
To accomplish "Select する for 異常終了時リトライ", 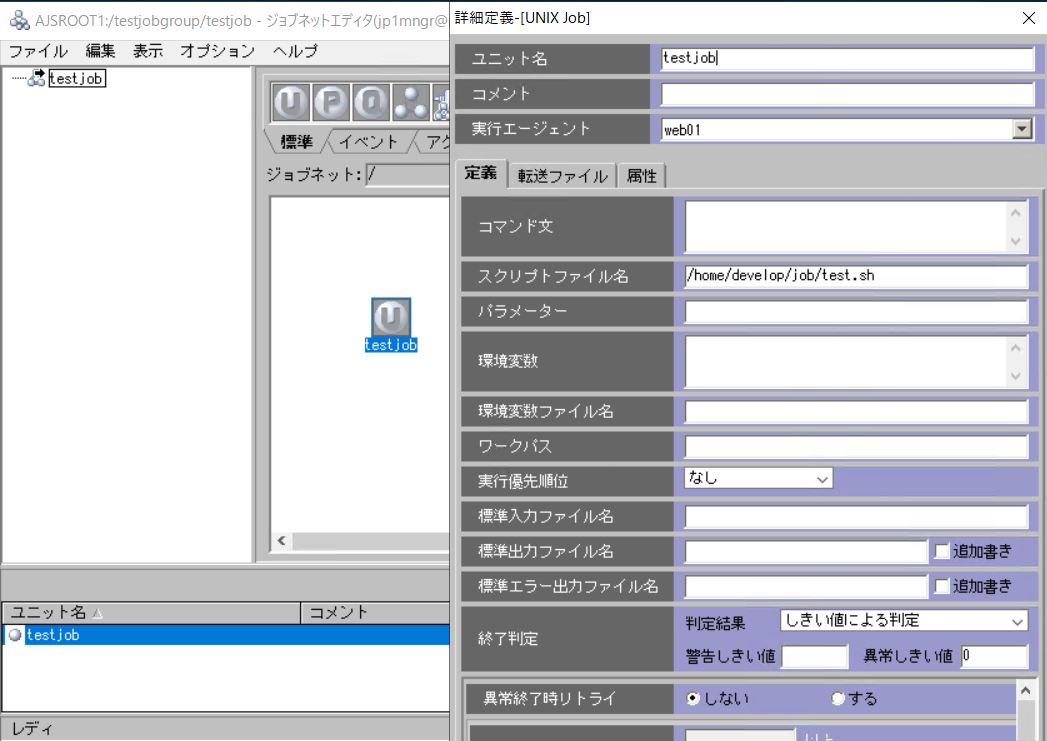I will [x=837, y=698].
